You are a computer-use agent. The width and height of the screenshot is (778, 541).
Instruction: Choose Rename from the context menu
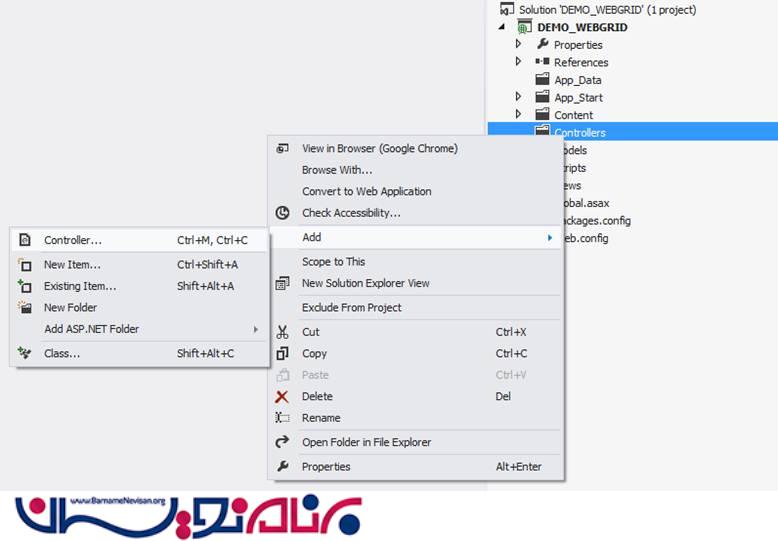click(415, 418)
